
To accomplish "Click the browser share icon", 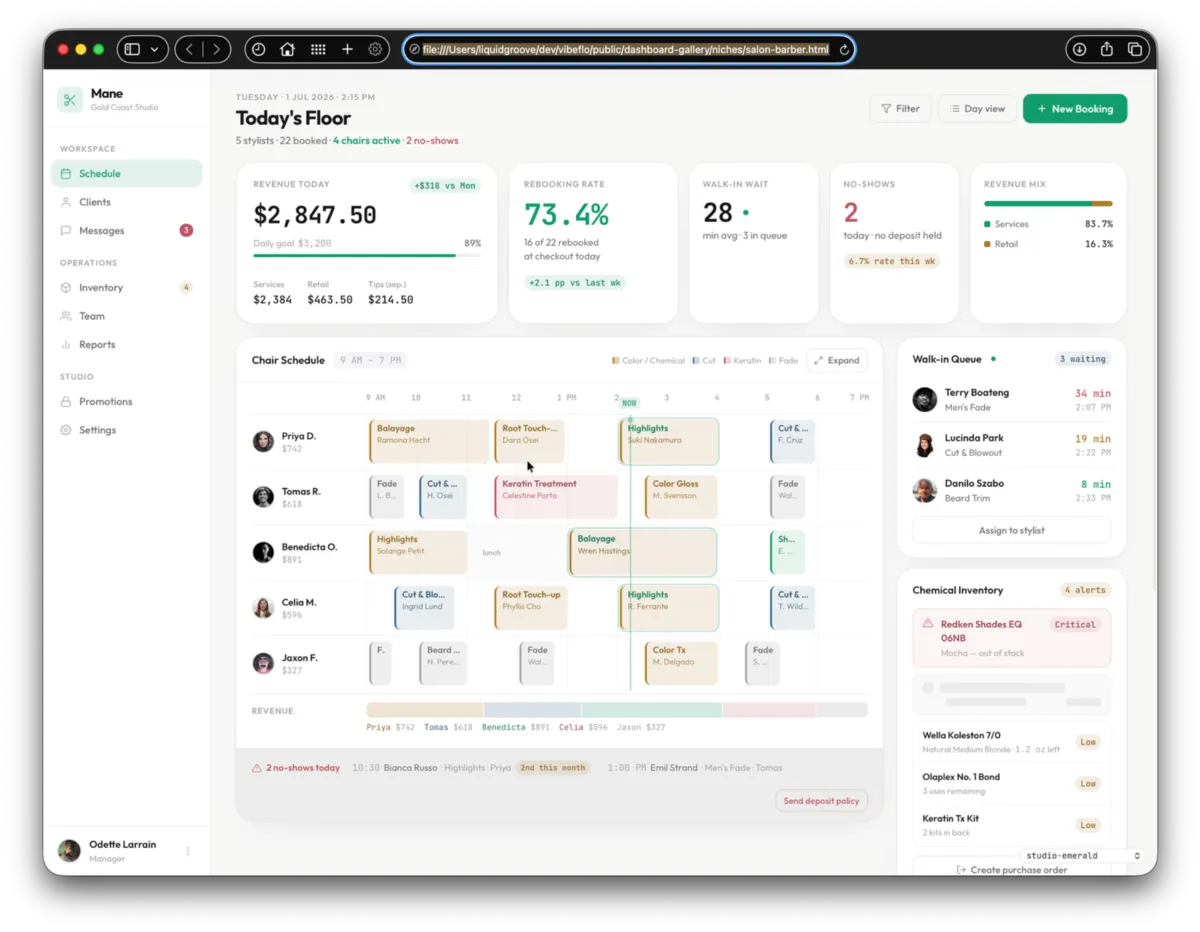I will tap(1107, 49).
